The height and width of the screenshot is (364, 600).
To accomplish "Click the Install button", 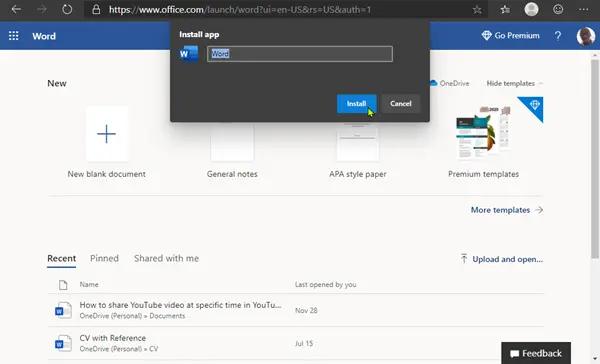I will point(356,103).
